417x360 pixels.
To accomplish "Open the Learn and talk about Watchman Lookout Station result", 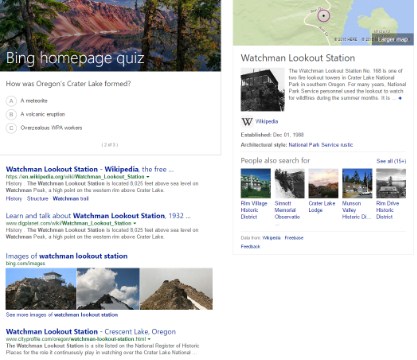I will click(98, 216).
